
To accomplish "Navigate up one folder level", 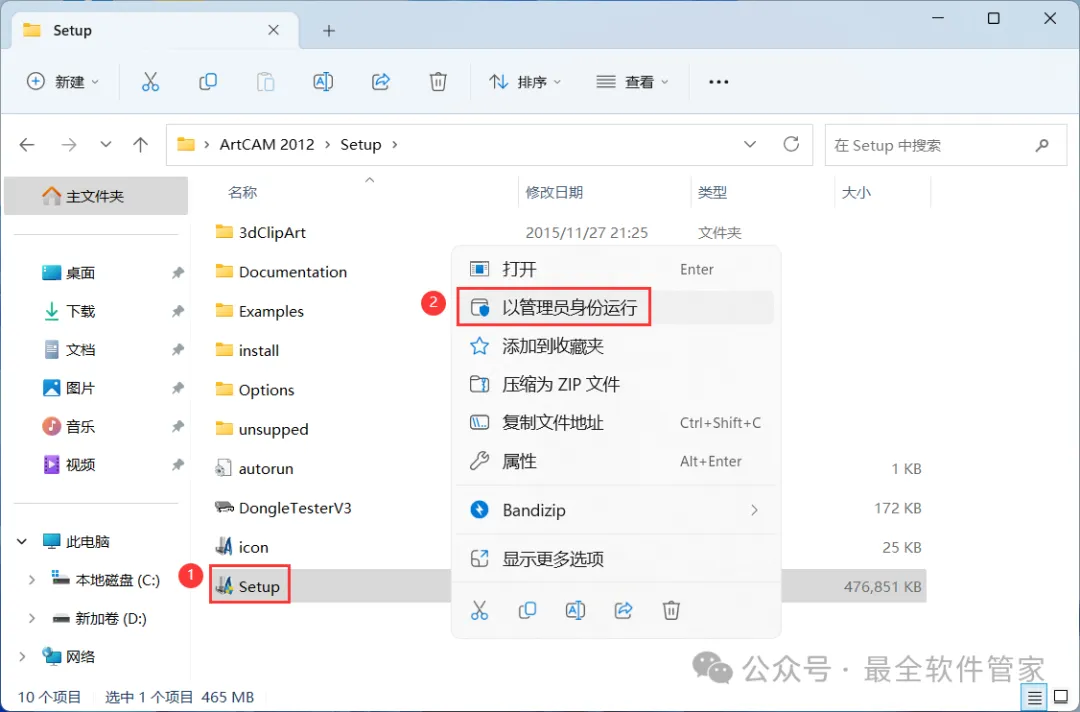I will click(x=141, y=145).
